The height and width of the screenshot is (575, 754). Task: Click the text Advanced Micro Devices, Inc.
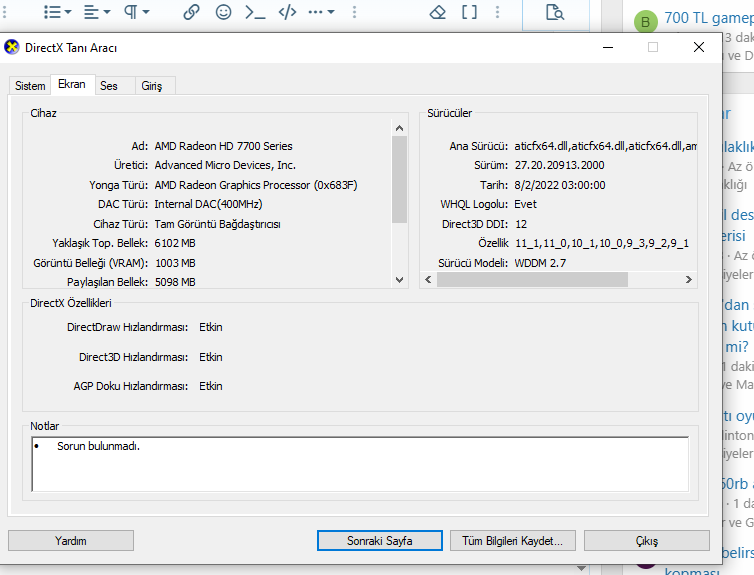[225, 165]
